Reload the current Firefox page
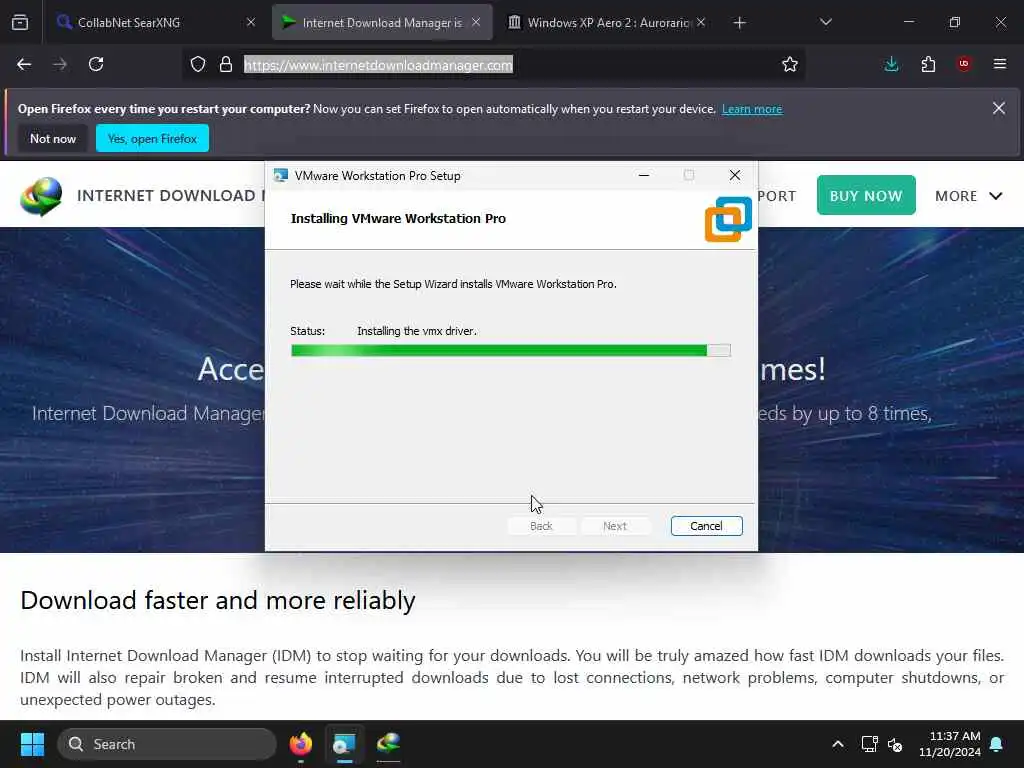This screenshot has height=768, width=1024. [x=96, y=64]
